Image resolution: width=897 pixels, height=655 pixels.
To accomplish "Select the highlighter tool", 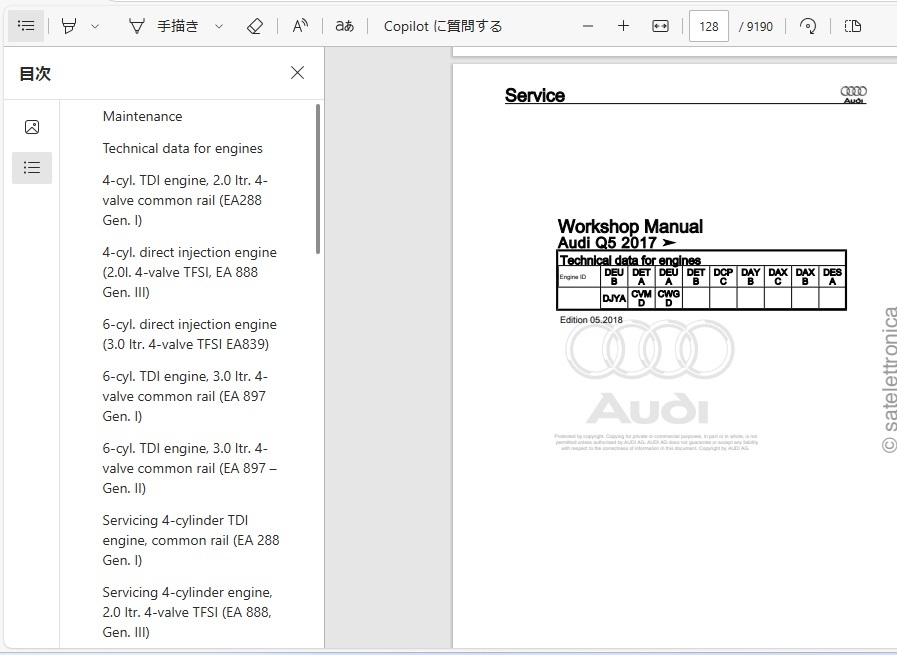I will 69,26.
